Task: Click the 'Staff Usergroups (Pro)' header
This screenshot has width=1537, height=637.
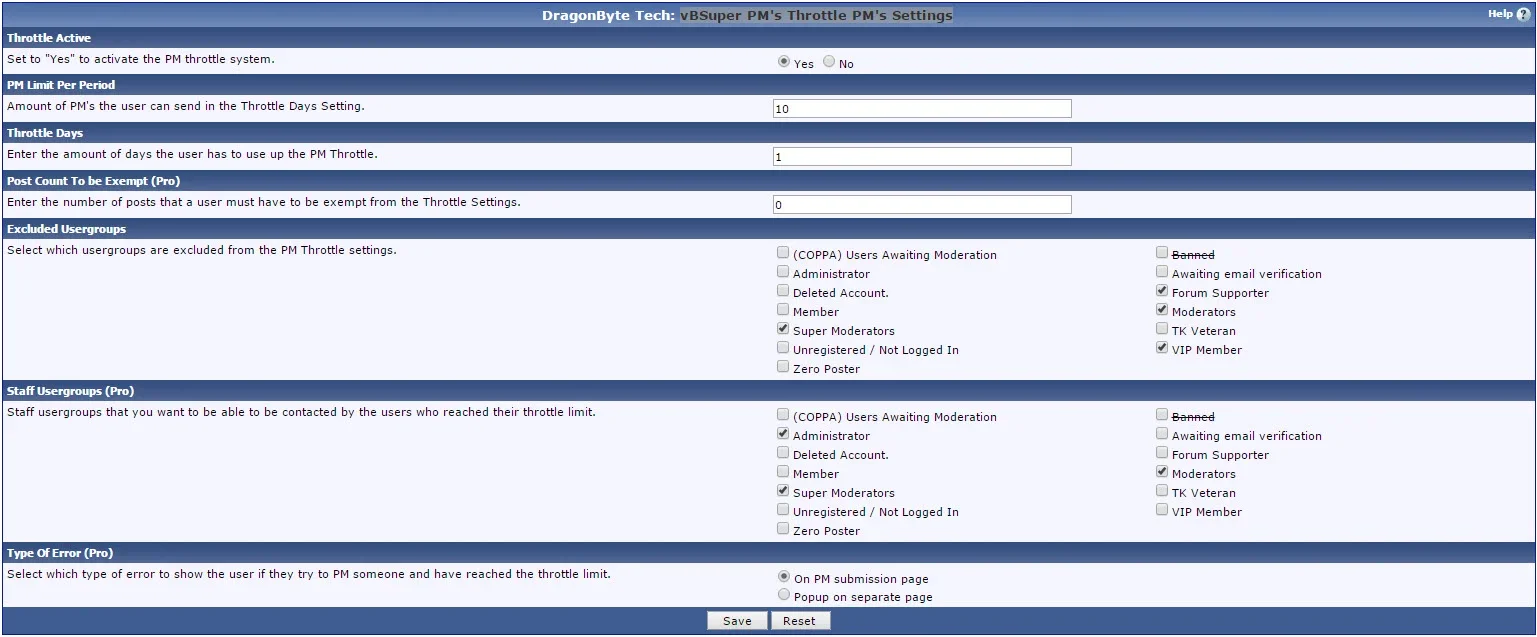Action: [x=70, y=391]
